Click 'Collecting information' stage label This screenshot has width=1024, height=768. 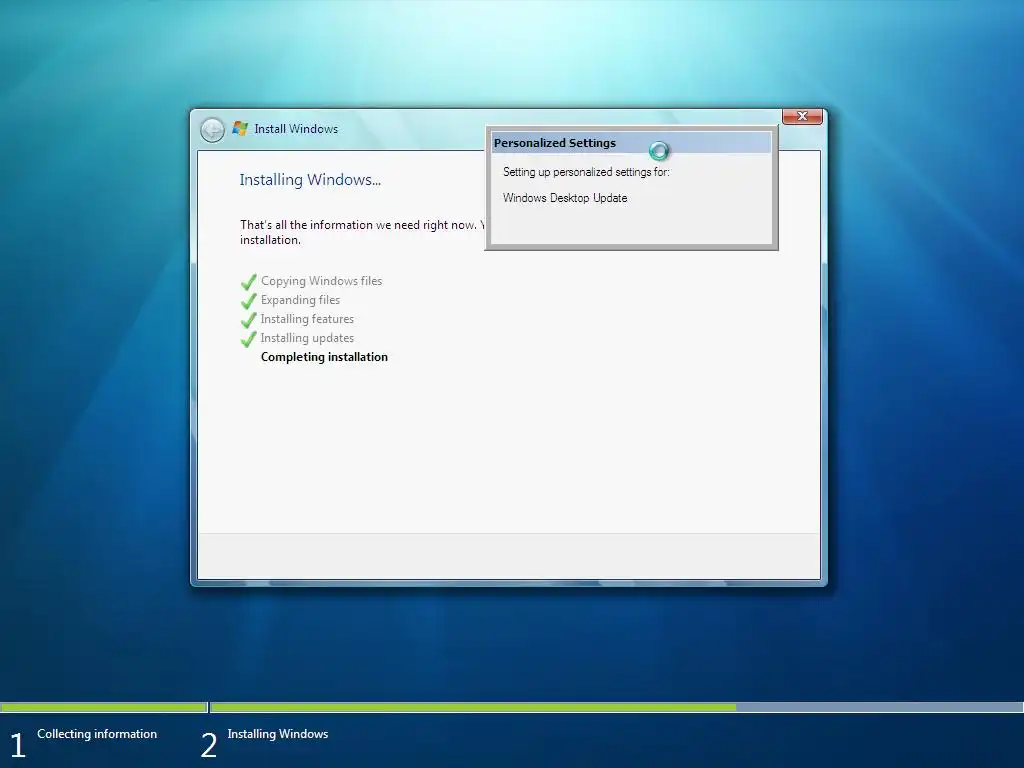click(97, 733)
